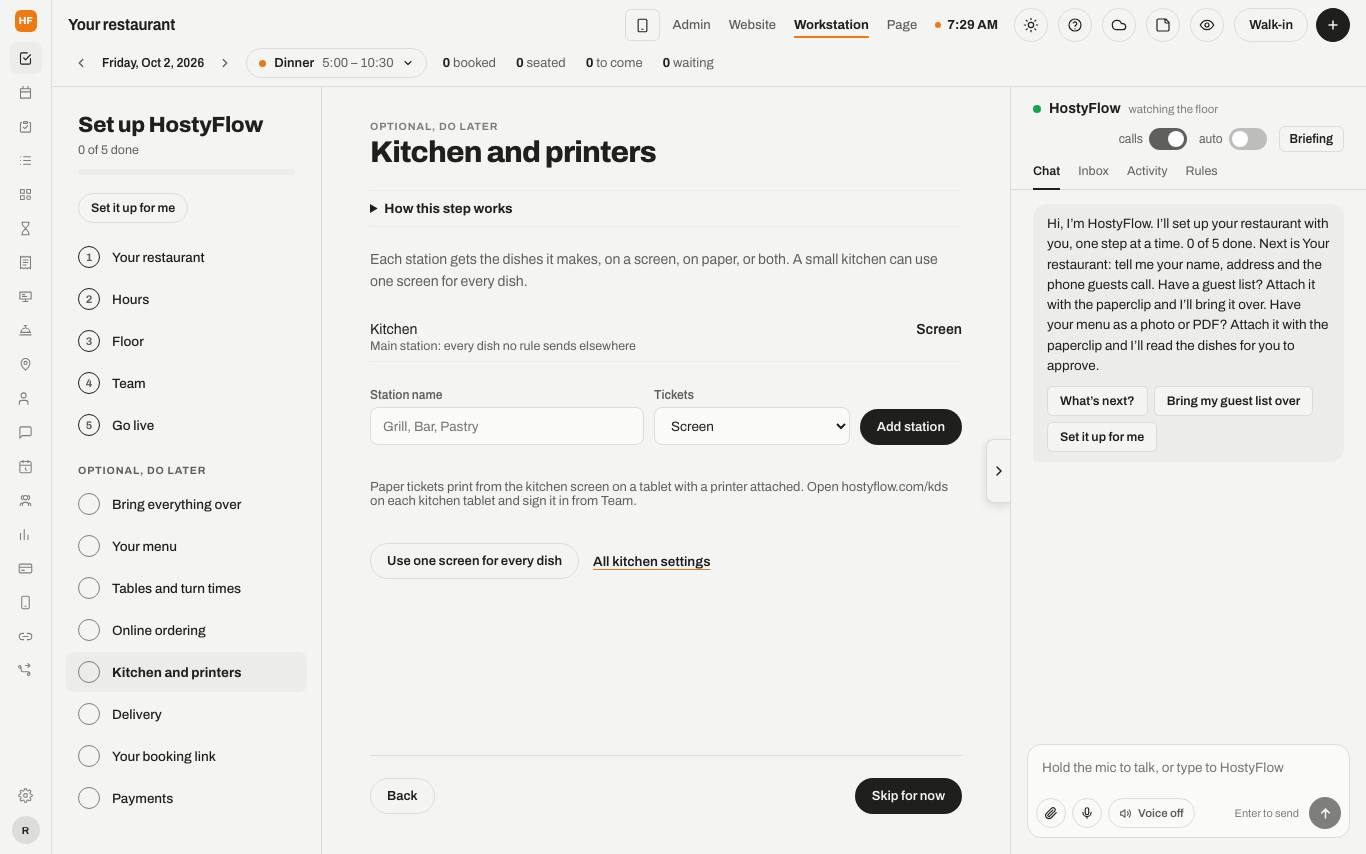The height and width of the screenshot is (854, 1366).
Task: Open the bar chart reports icon
Action: tap(25, 535)
